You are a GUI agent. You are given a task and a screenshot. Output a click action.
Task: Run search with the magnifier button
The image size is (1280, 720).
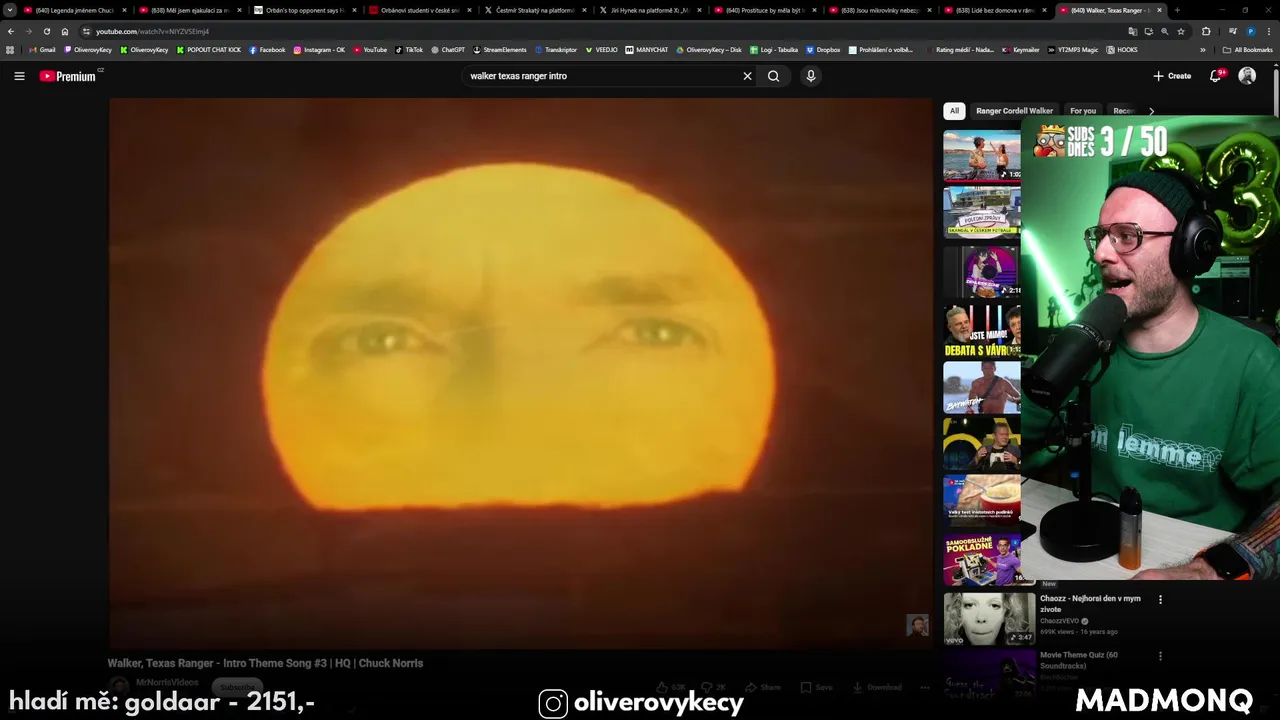click(774, 76)
